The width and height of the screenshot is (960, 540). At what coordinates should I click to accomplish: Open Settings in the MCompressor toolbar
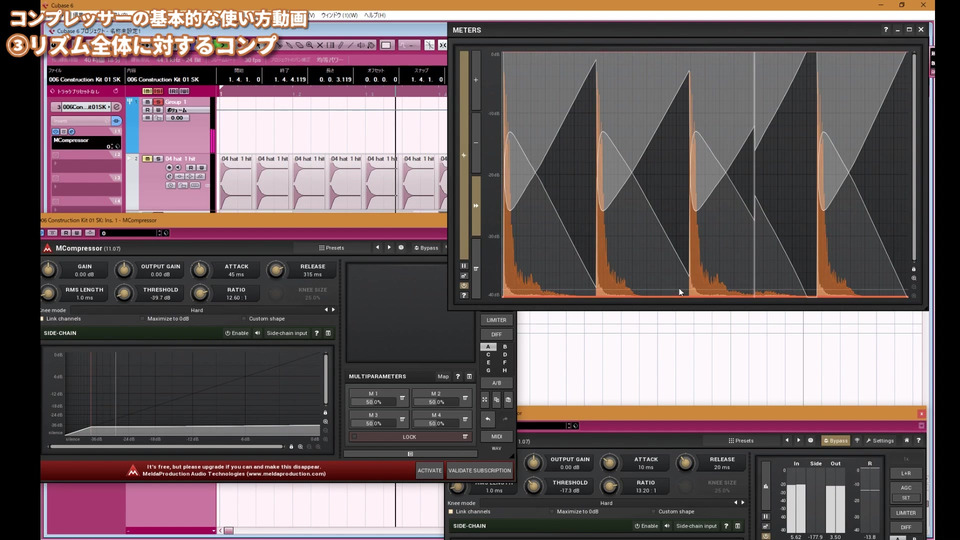pos(880,440)
